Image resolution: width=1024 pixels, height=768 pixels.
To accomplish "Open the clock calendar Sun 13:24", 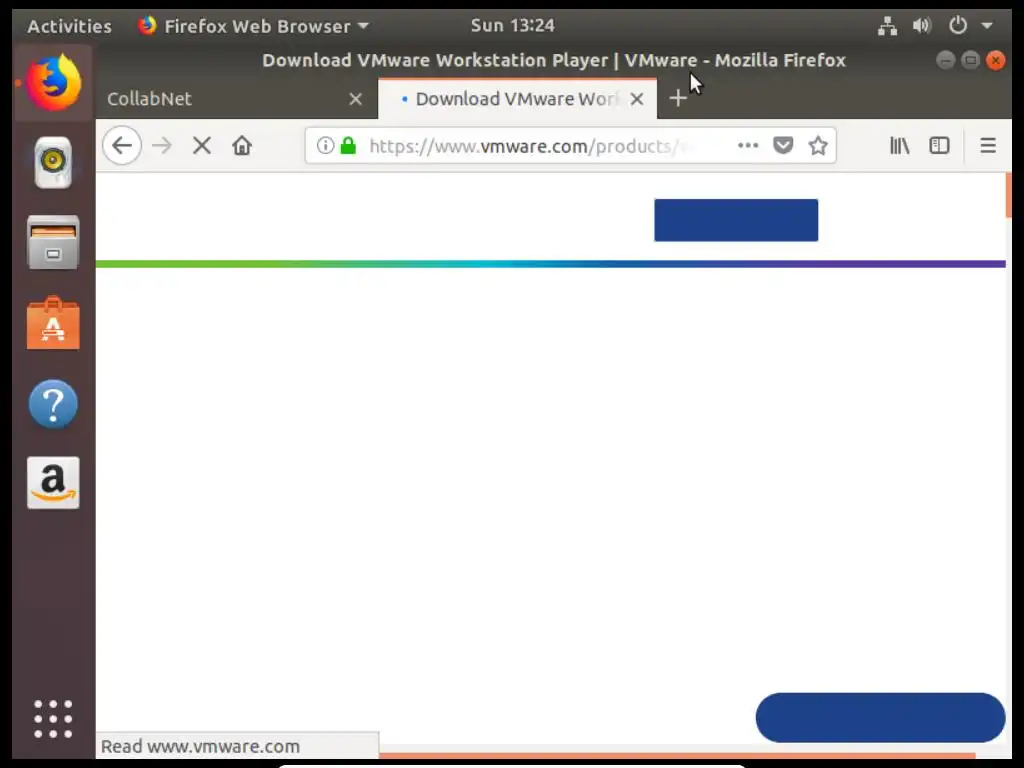I will coord(513,25).
